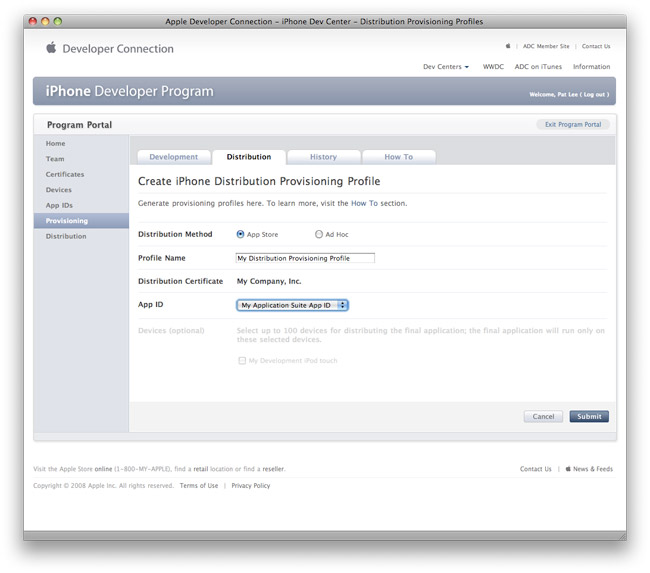Select Provisioning in the sidebar
650x573 pixels.
pos(81,221)
